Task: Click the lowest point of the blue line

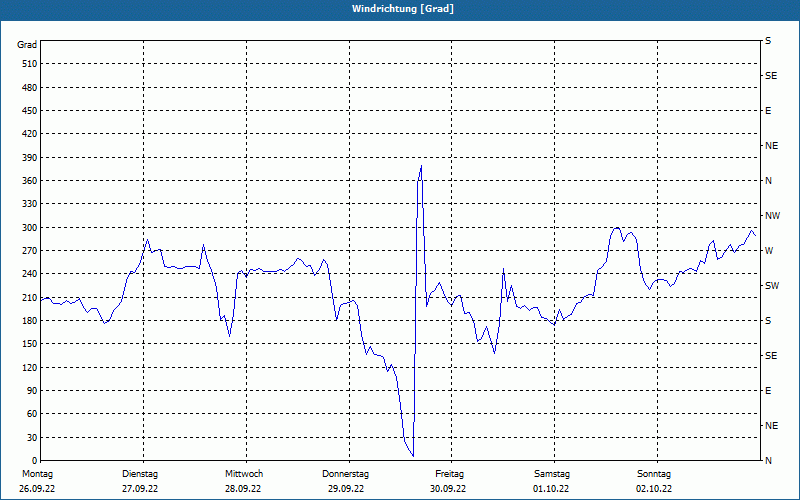Action: [x=413, y=456]
